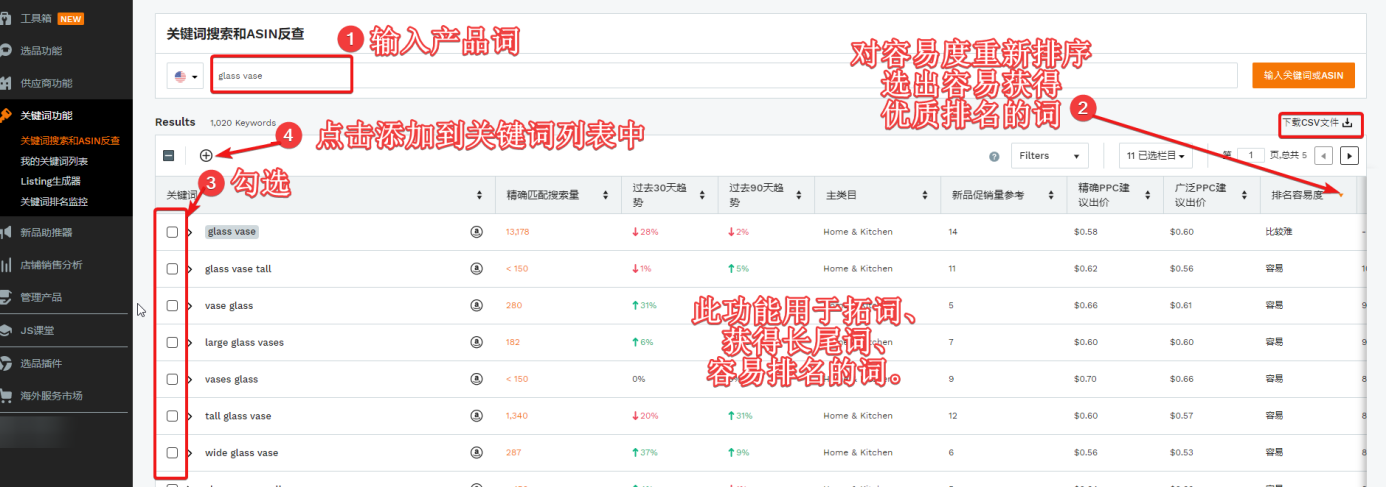The height and width of the screenshot is (487, 1386).
Task: Click the round icon in the tall glass vase row
Action: [x=476, y=416]
